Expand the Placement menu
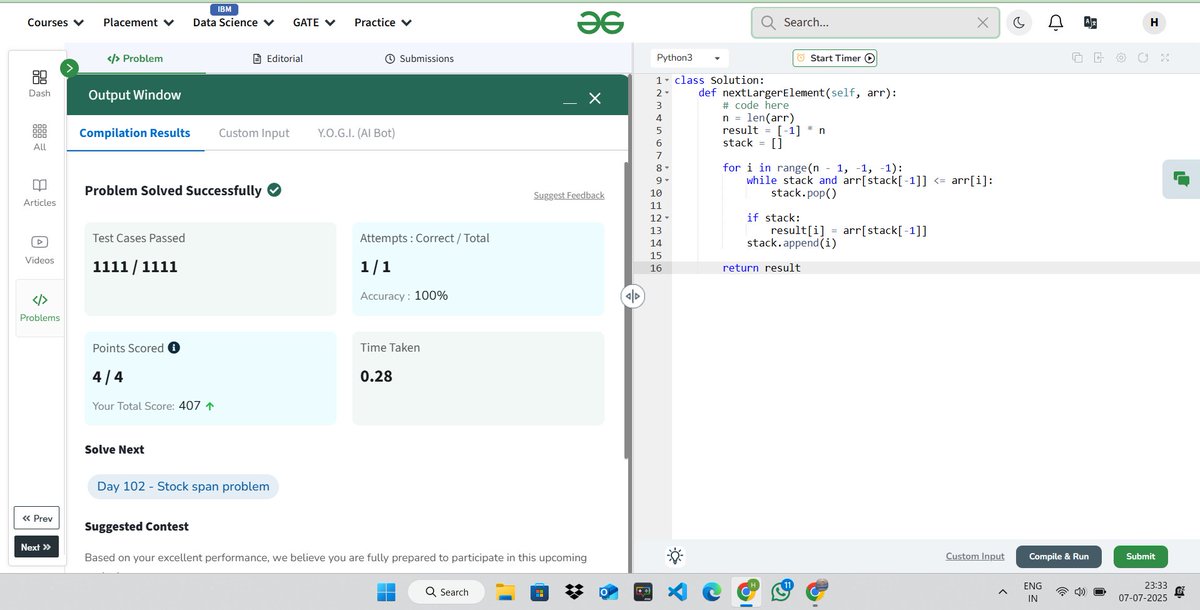1200x610 pixels. [138, 22]
